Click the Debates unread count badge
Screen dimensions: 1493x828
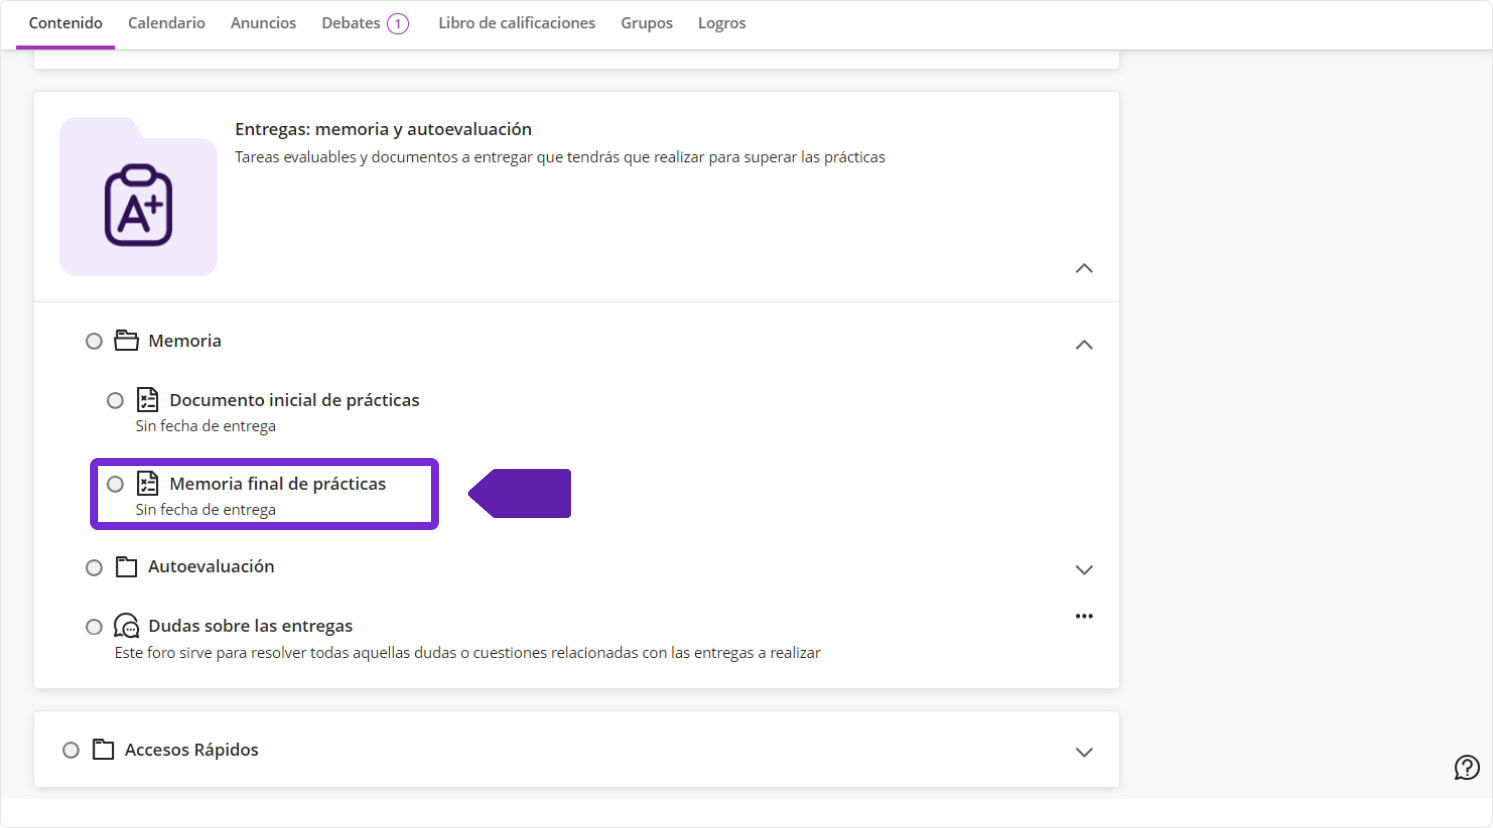click(x=398, y=24)
